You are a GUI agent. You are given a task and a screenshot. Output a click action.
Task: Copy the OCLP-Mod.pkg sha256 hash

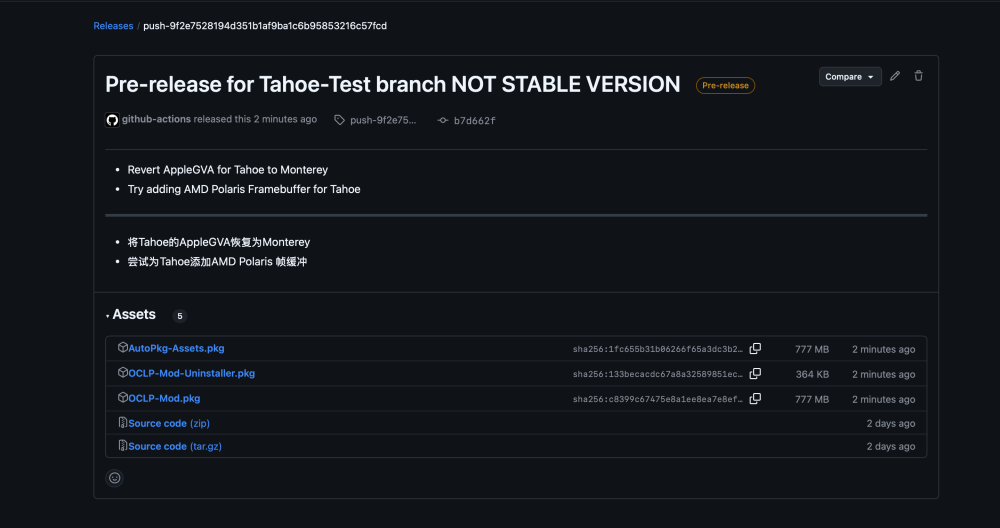point(755,399)
